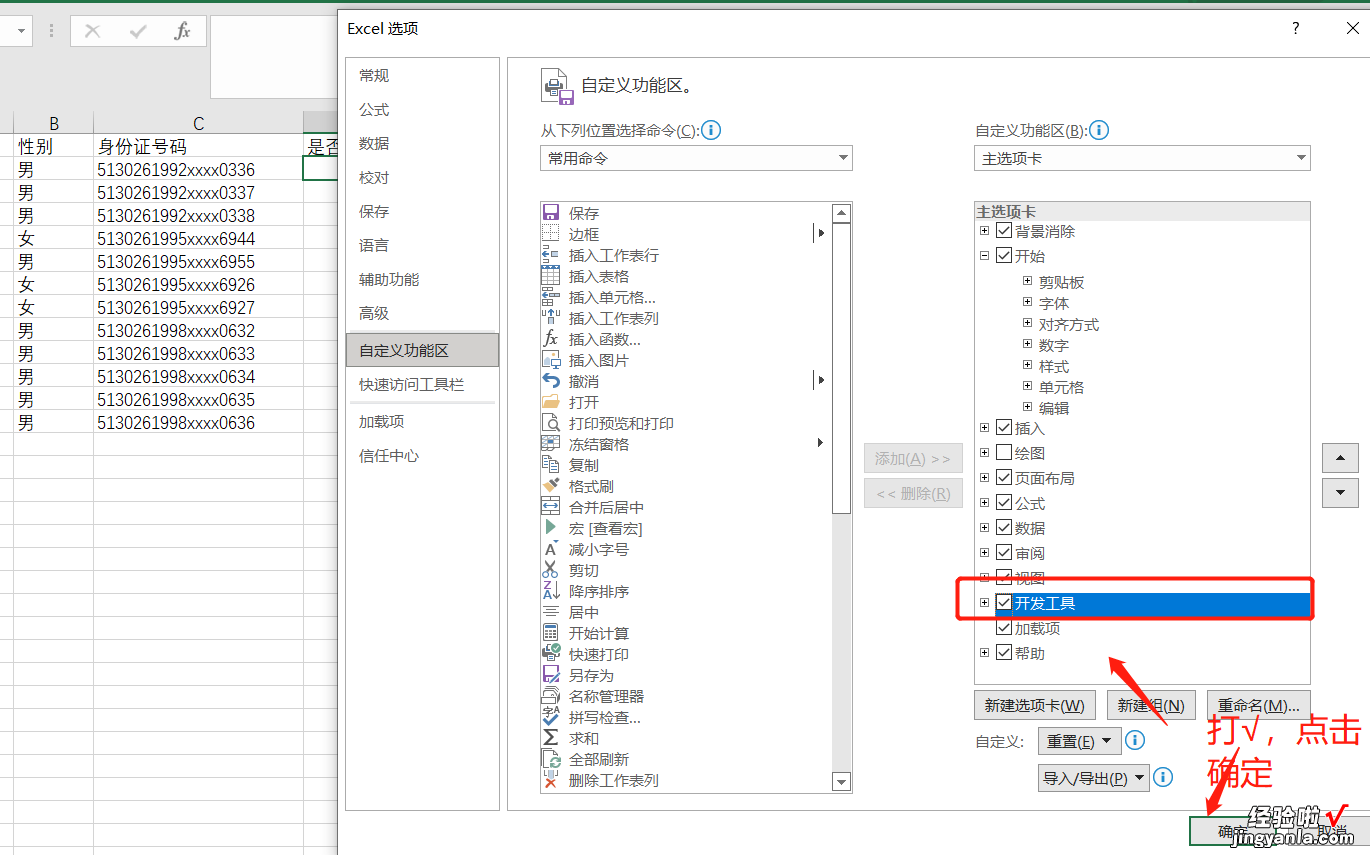
Task: Click the info icon next to 自定义功能区(B)
Action: pos(1098,130)
